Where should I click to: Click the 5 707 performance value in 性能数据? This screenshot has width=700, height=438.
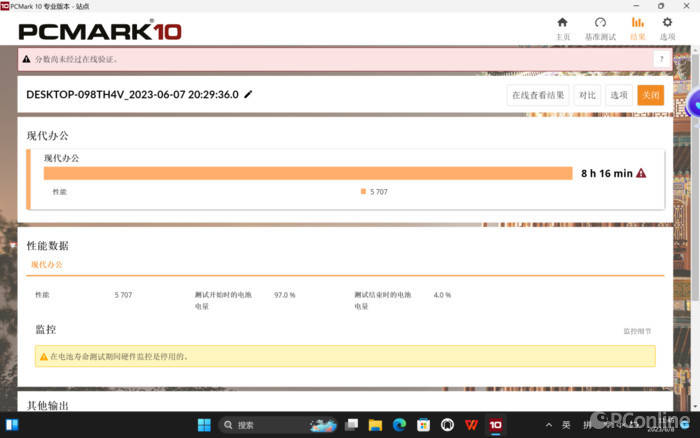pyautogui.click(x=123, y=295)
